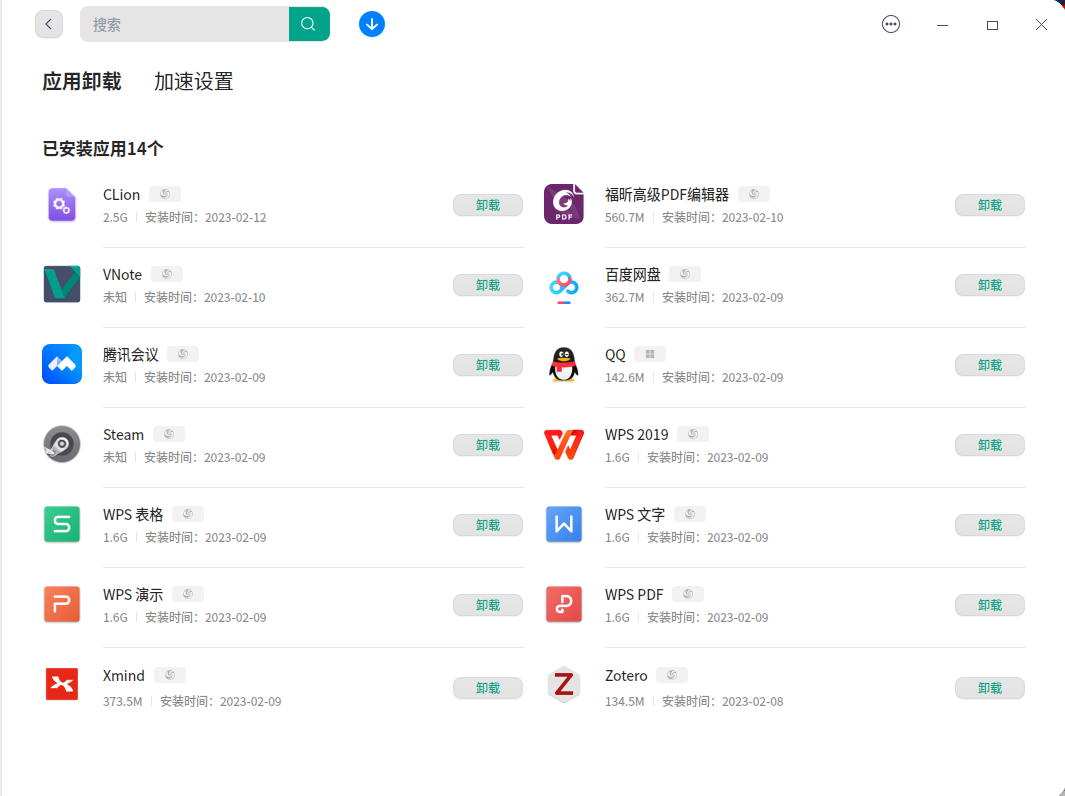Click the Tencent Meeting (腾讯会议) icon
The image size is (1065, 796).
[62, 364]
